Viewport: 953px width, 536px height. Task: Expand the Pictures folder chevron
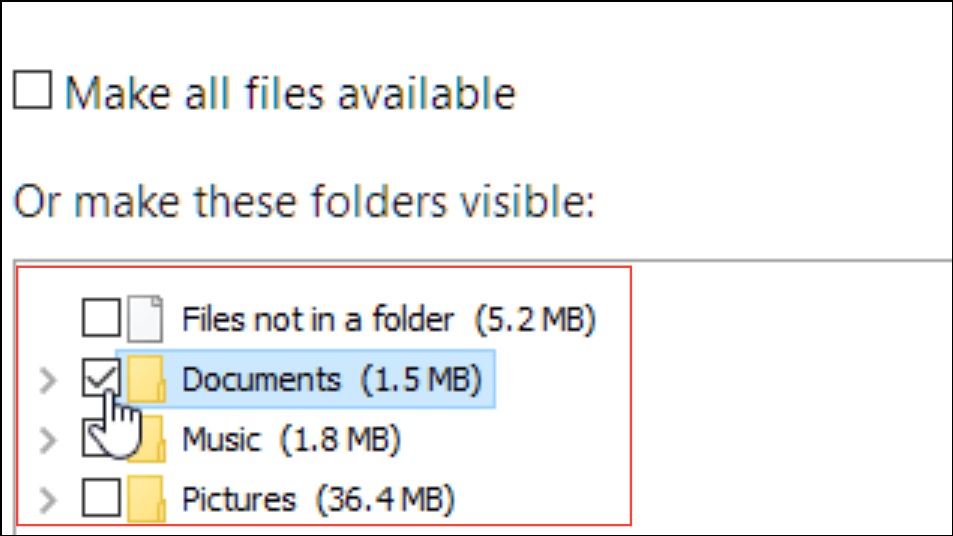(48, 500)
